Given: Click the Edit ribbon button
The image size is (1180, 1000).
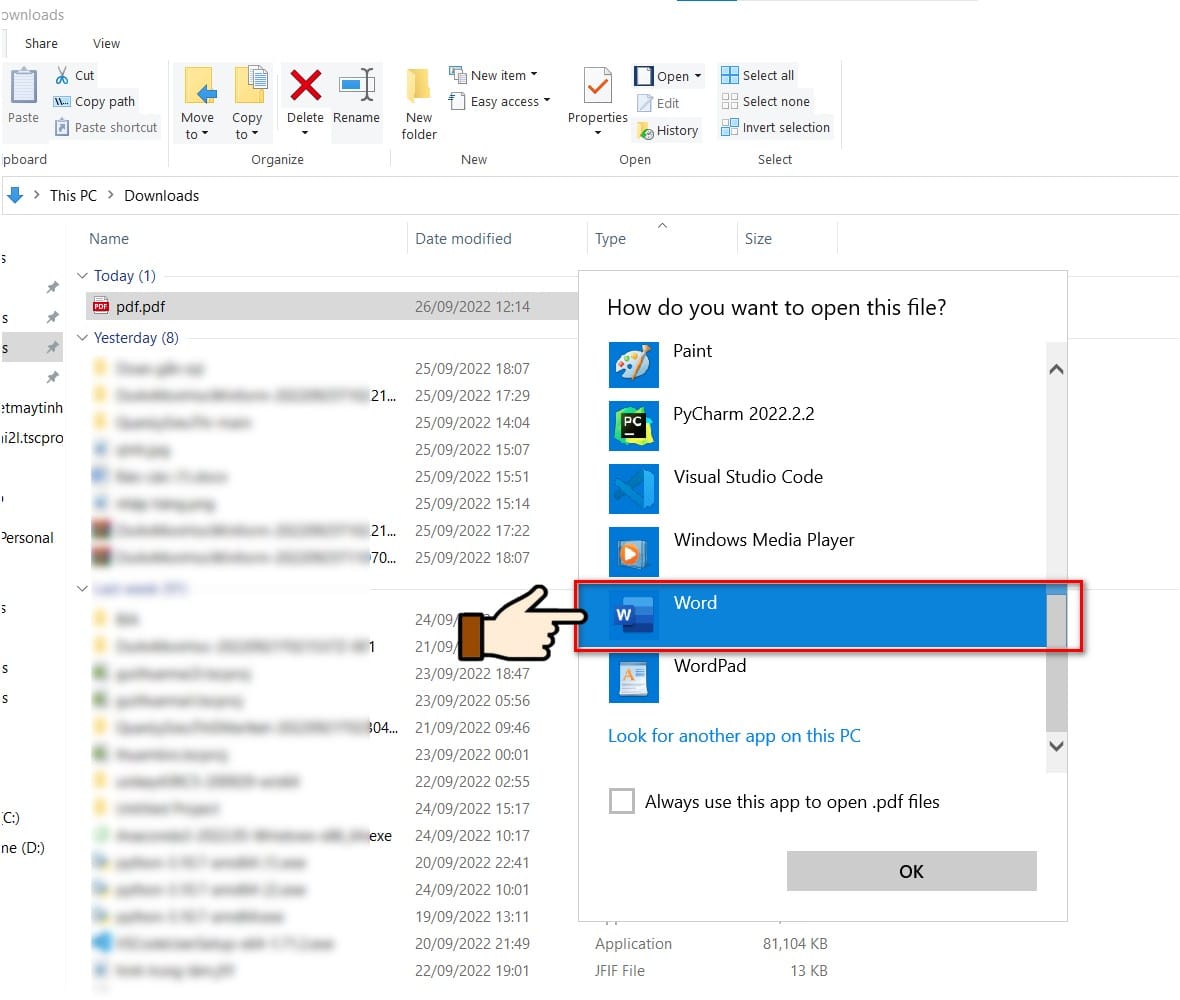Looking at the screenshot, I should click(659, 104).
